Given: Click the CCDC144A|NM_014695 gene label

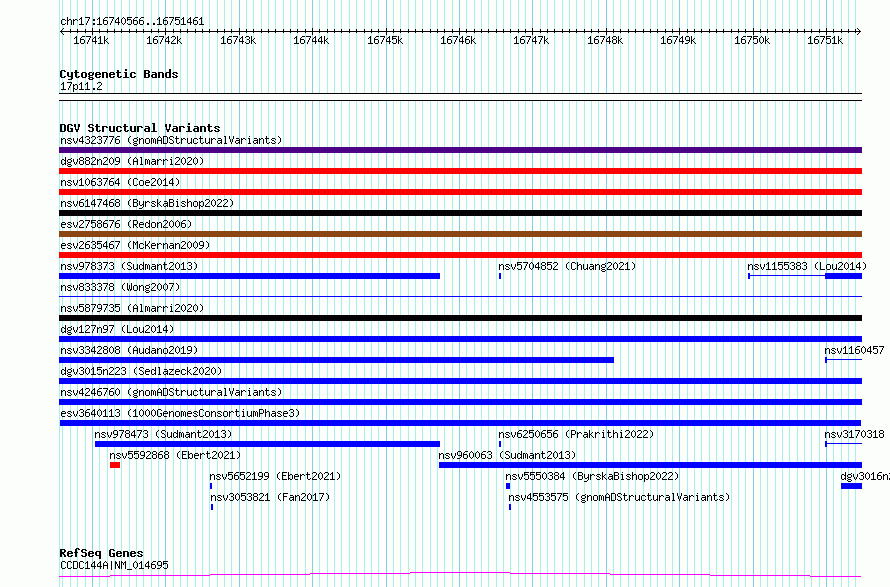Looking at the screenshot, I should click(114, 565).
